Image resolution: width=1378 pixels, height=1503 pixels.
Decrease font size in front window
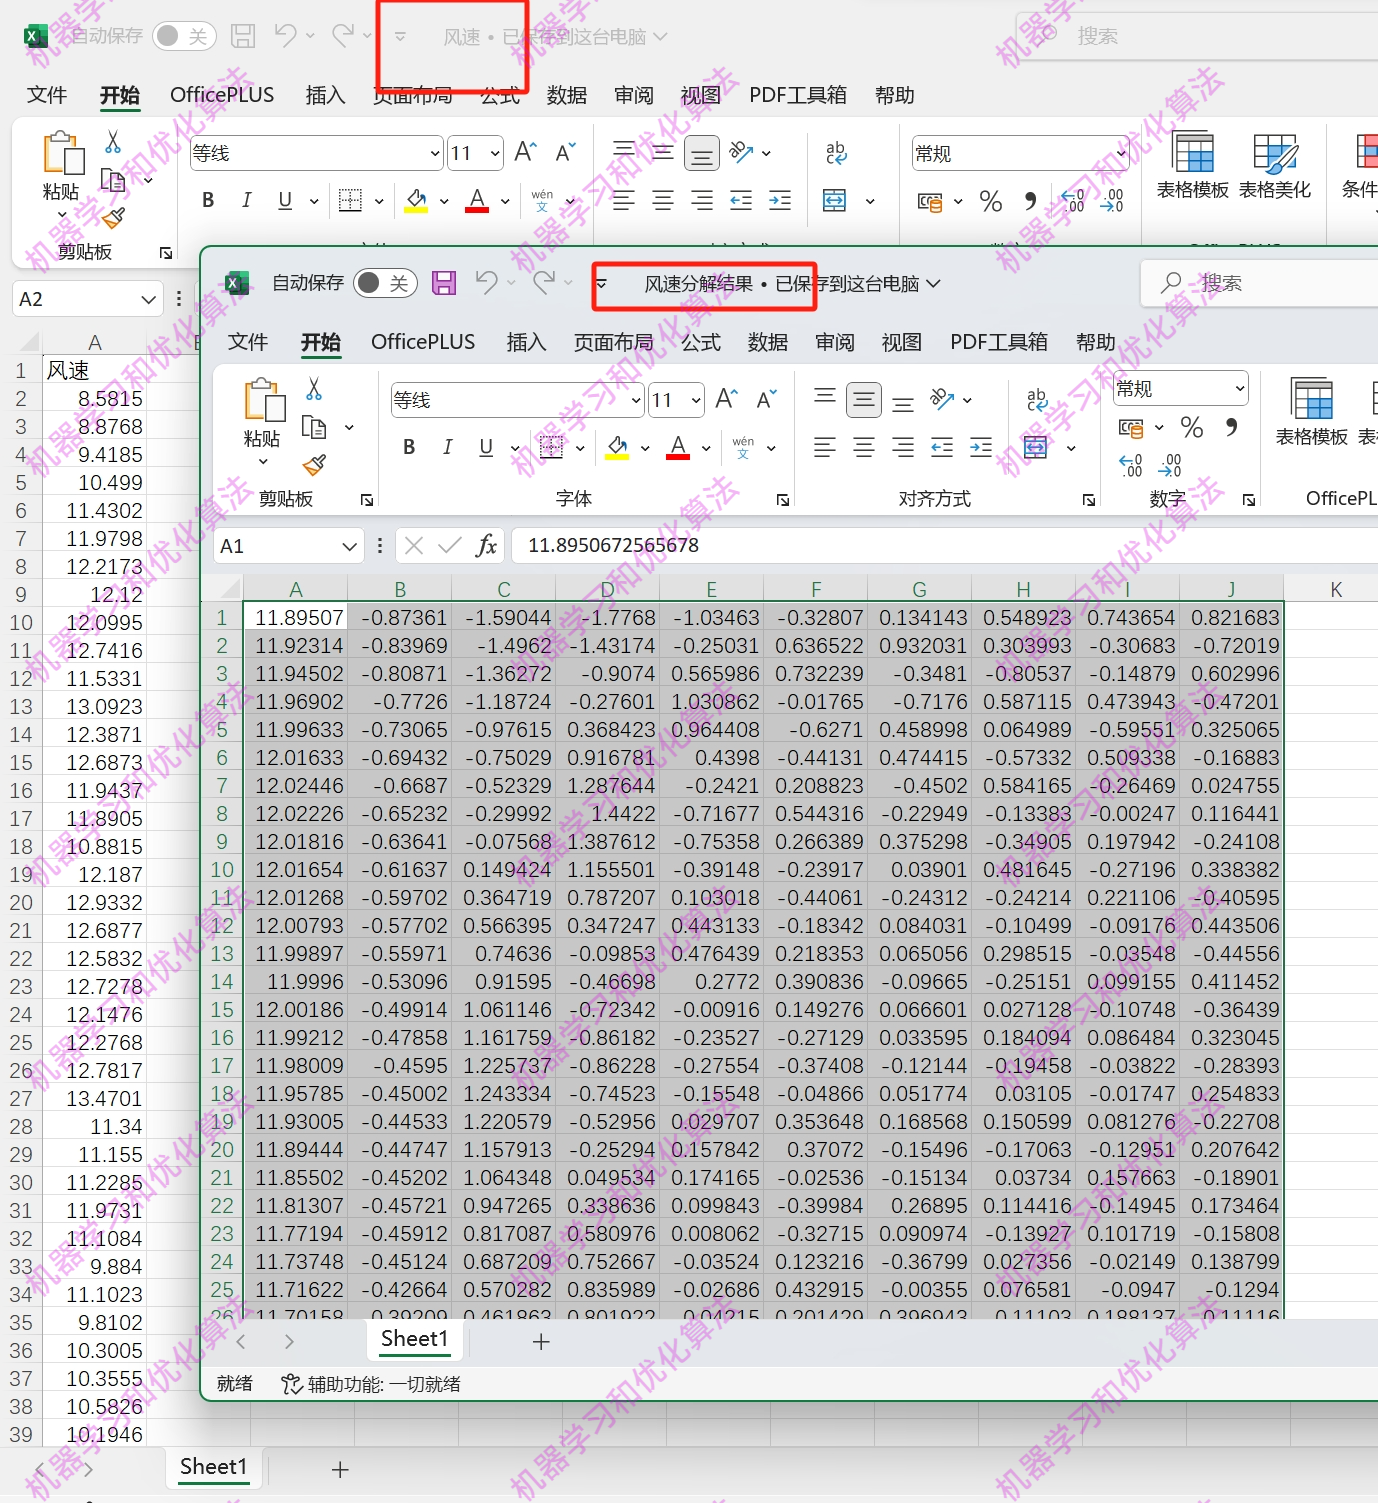point(767,400)
